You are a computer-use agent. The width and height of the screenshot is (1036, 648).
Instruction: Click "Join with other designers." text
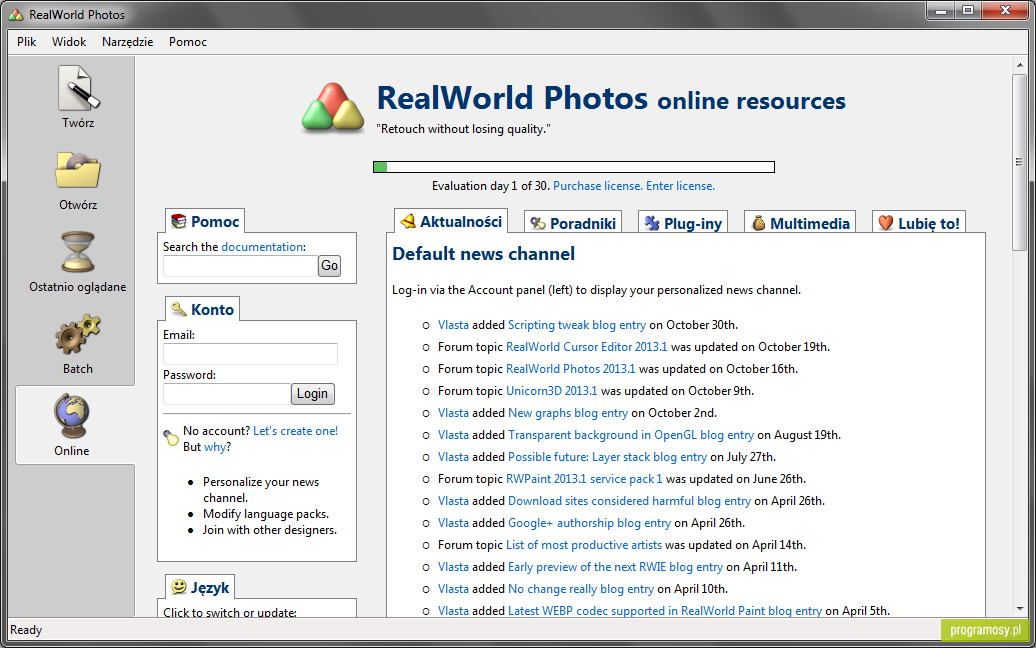(x=270, y=530)
